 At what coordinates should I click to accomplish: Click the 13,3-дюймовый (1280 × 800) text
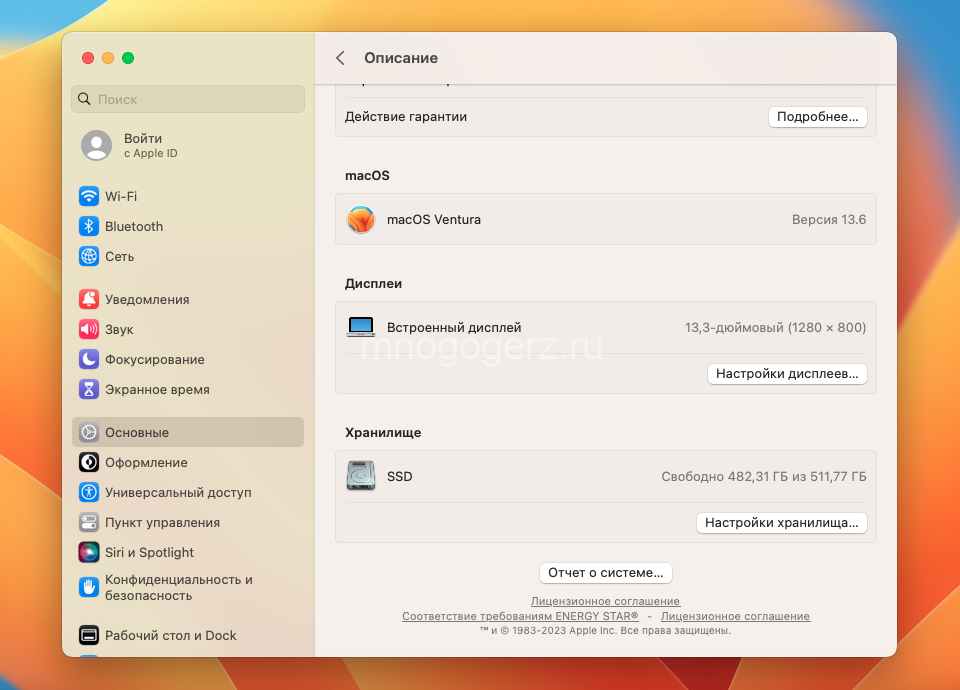coord(775,328)
